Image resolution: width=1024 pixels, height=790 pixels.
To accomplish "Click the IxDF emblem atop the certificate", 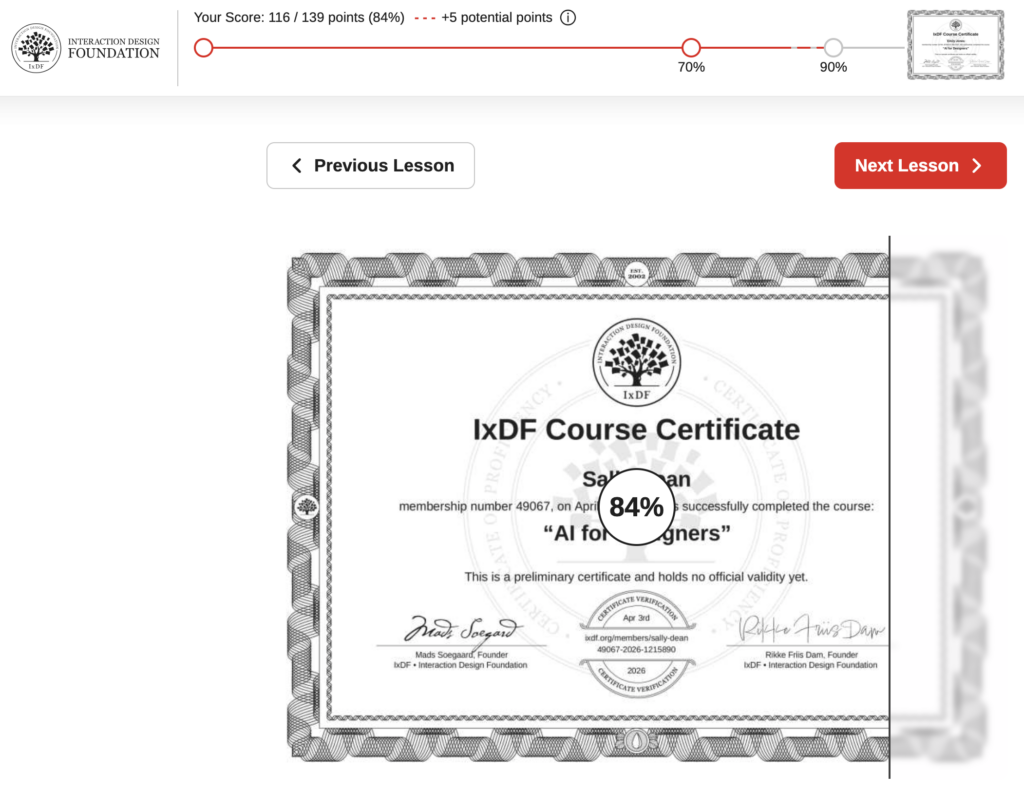I will point(636,360).
